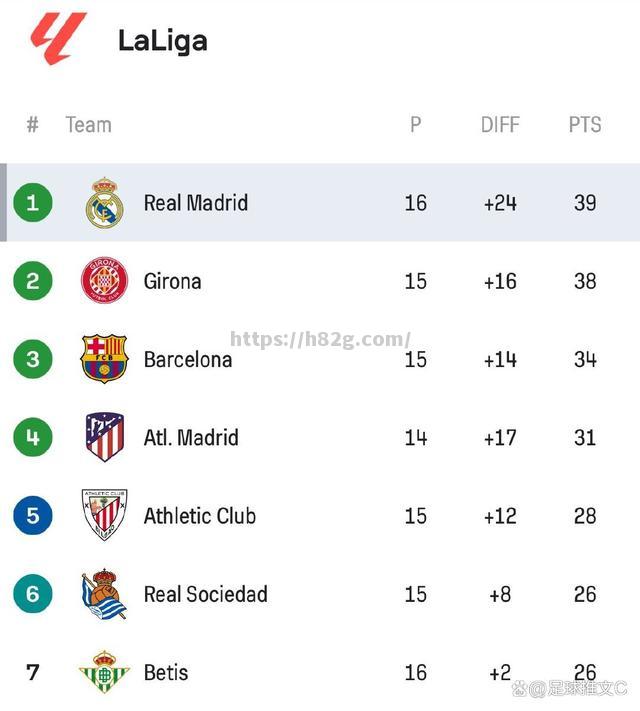Screen dimensions: 640x711
Task: Click the Real Sociedad crest
Action: (104, 594)
